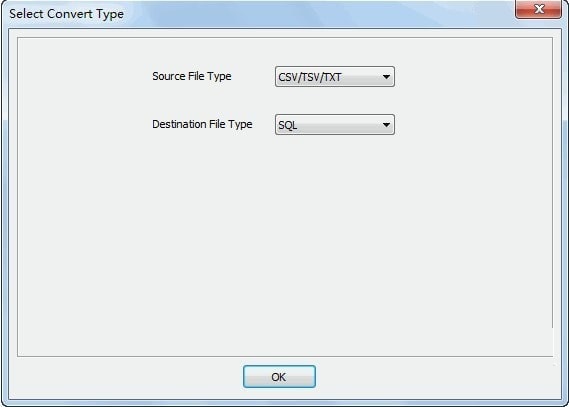Open the Source File Type dropdown
569x407 pixels.
[x=335, y=77]
